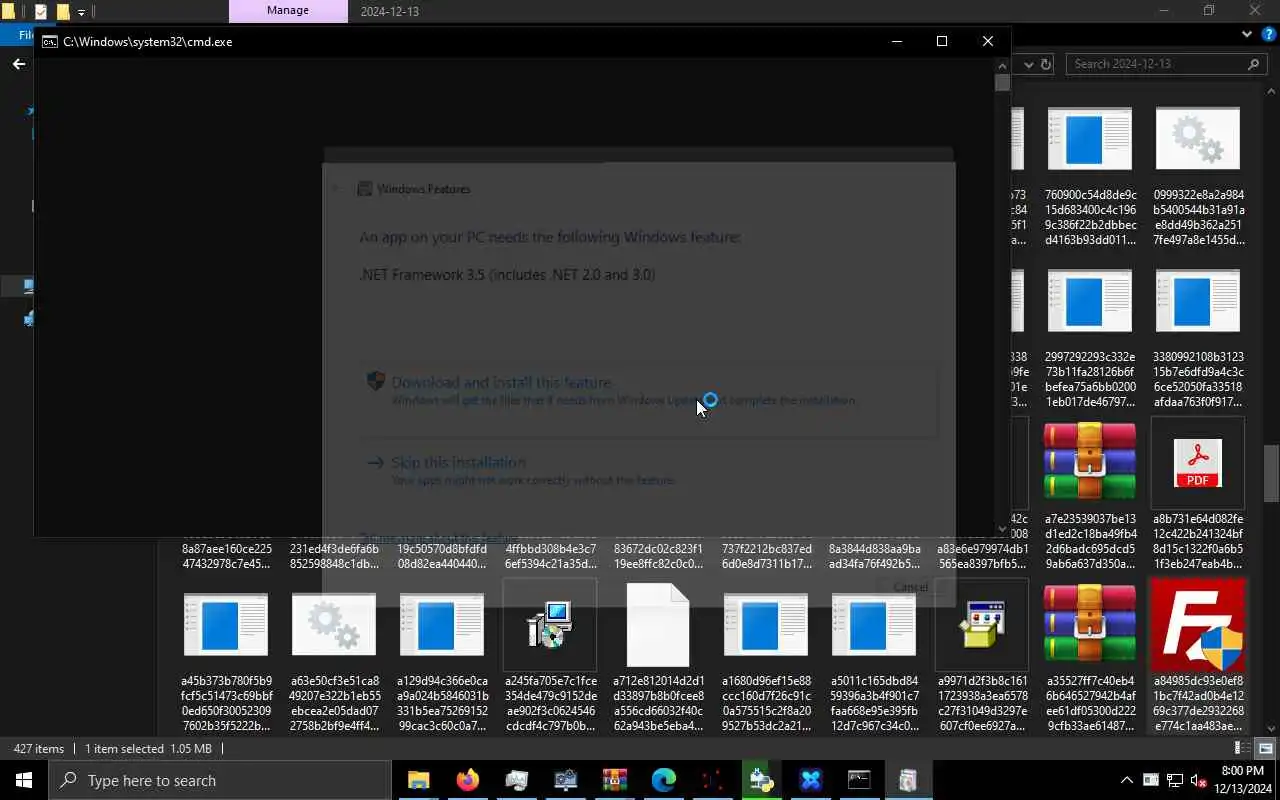Open the Windows Start menu
Viewport: 1280px width, 800px height.
click(x=24, y=780)
